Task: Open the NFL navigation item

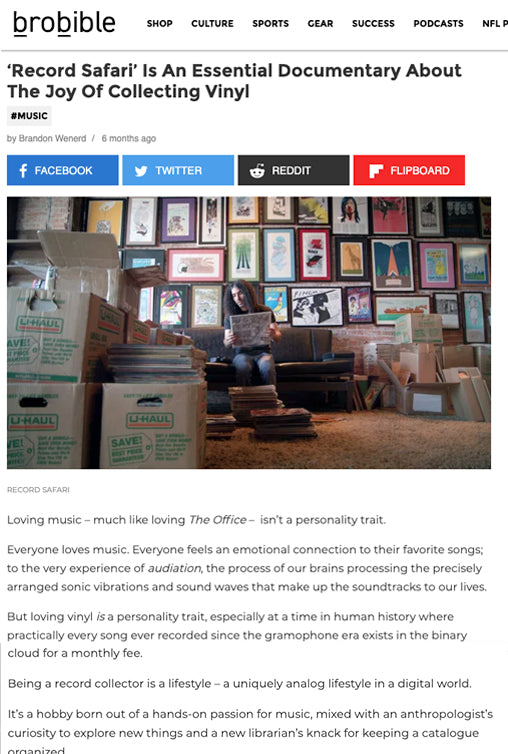Action: point(495,24)
